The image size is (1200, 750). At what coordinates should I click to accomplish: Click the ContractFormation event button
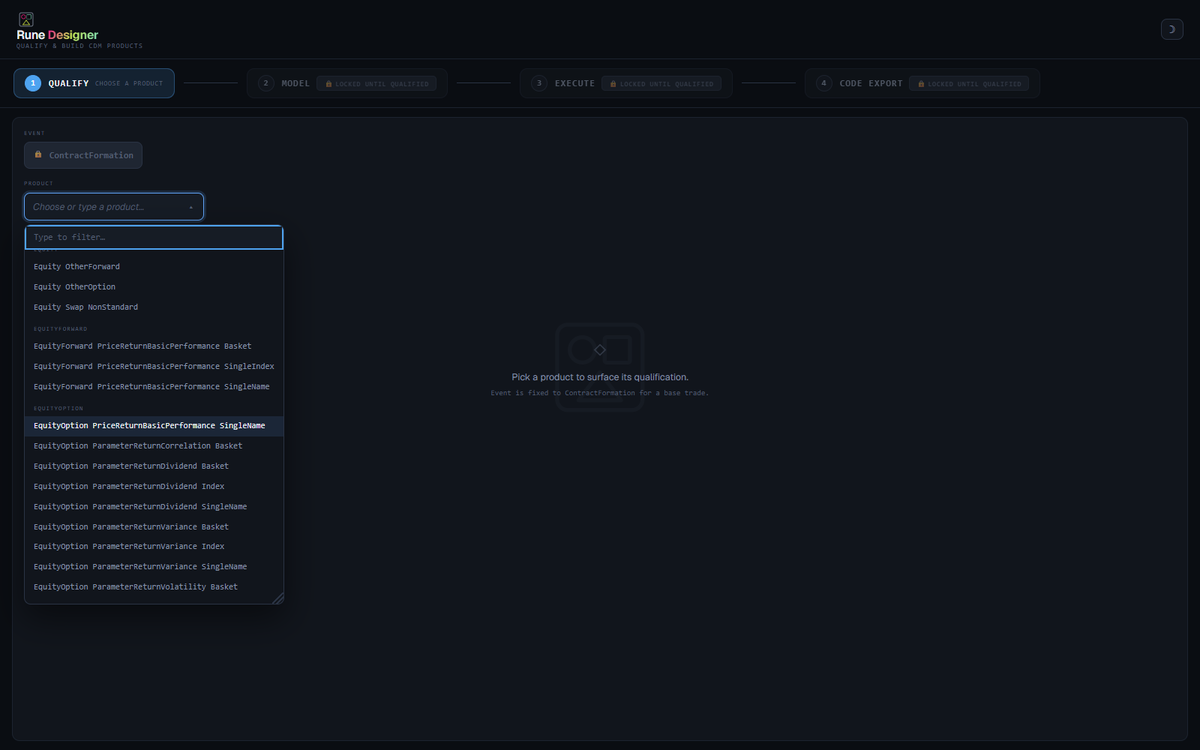83,155
